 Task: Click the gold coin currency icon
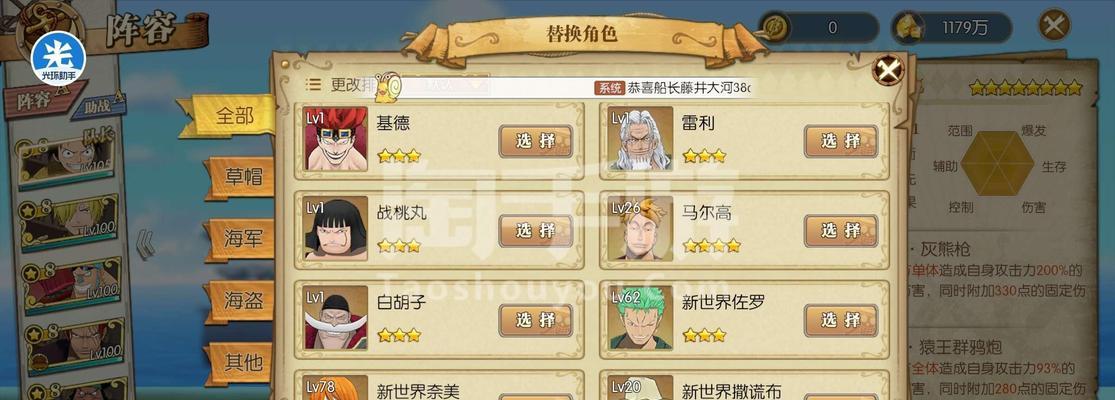click(x=773, y=28)
